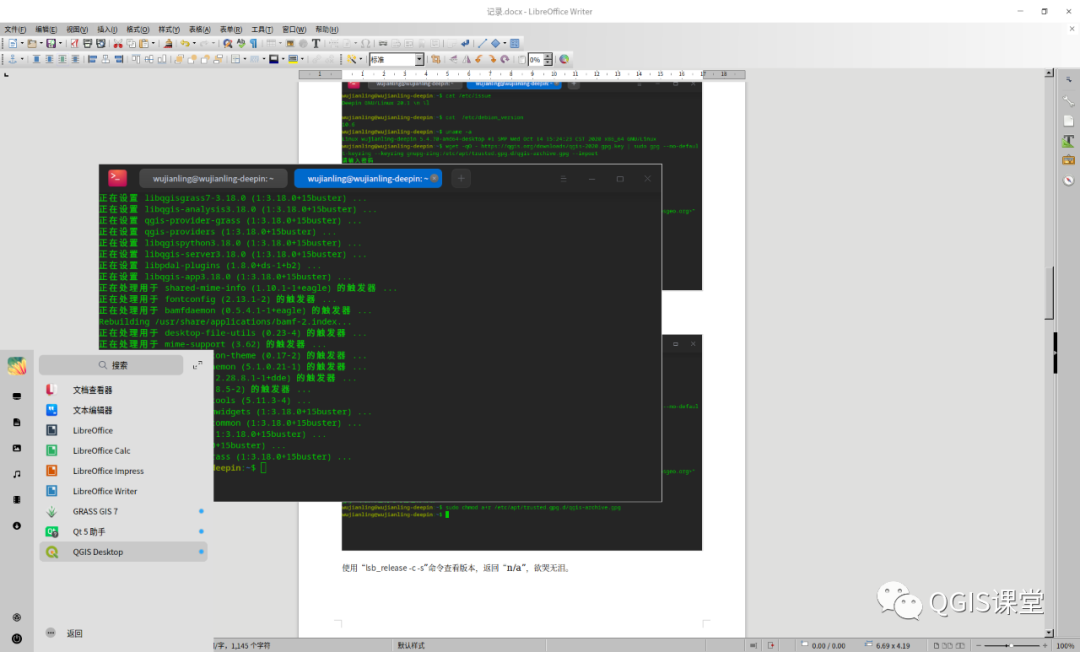Switch to active blue terminal tab

[x=366, y=178]
